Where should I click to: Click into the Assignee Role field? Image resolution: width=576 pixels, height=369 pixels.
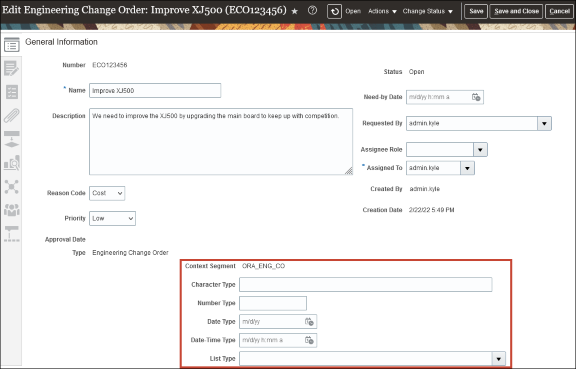click(440, 150)
